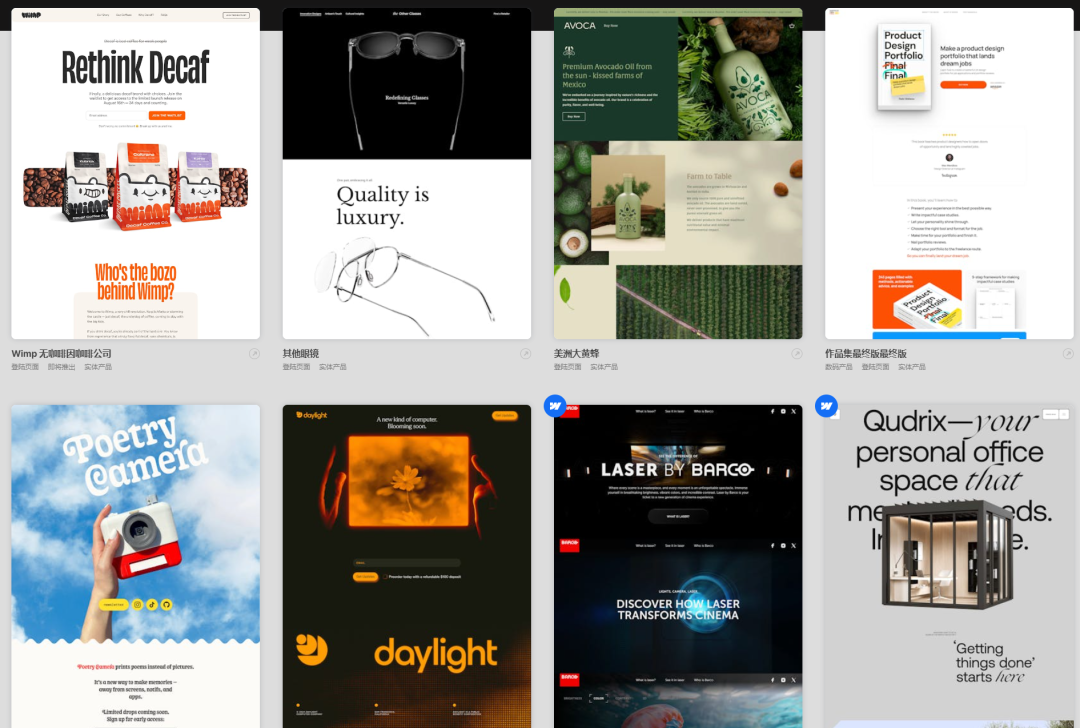
Task: Select 登陆页面 tag under 美洲大黄蜂
Action: tap(568, 367)
